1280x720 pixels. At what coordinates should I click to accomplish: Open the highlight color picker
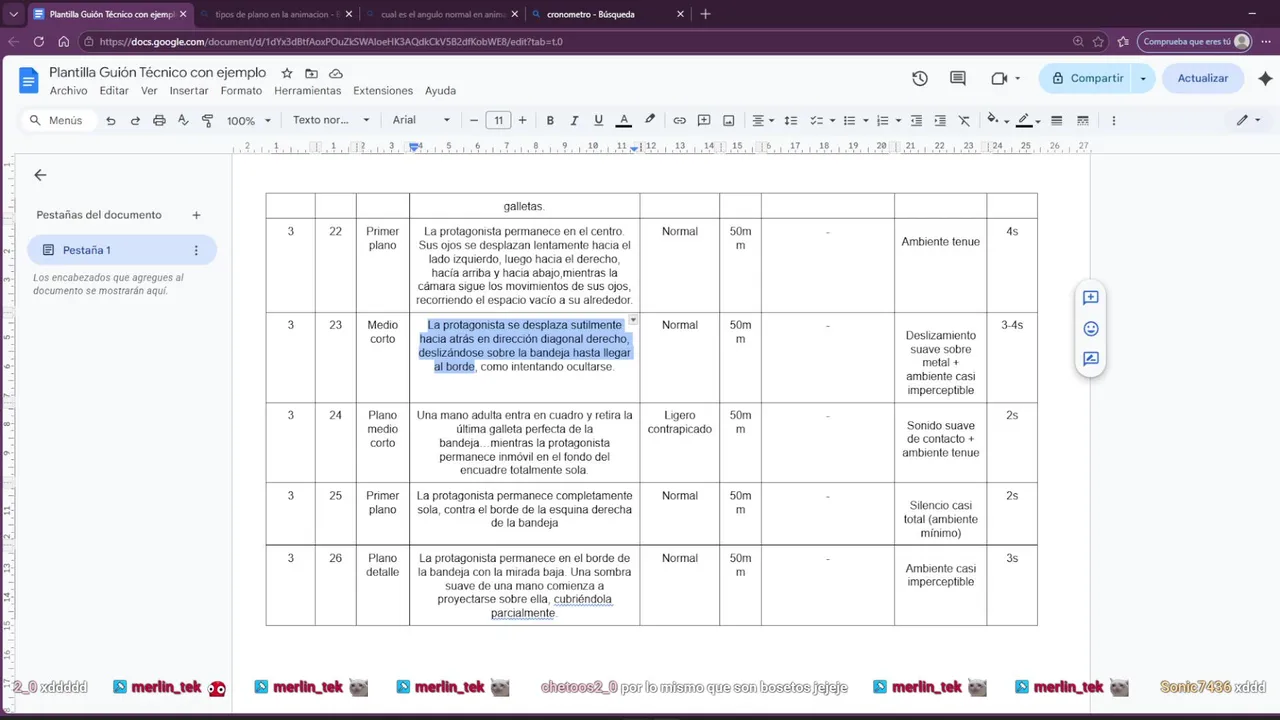pyautogui.click(x=650, y=120)
